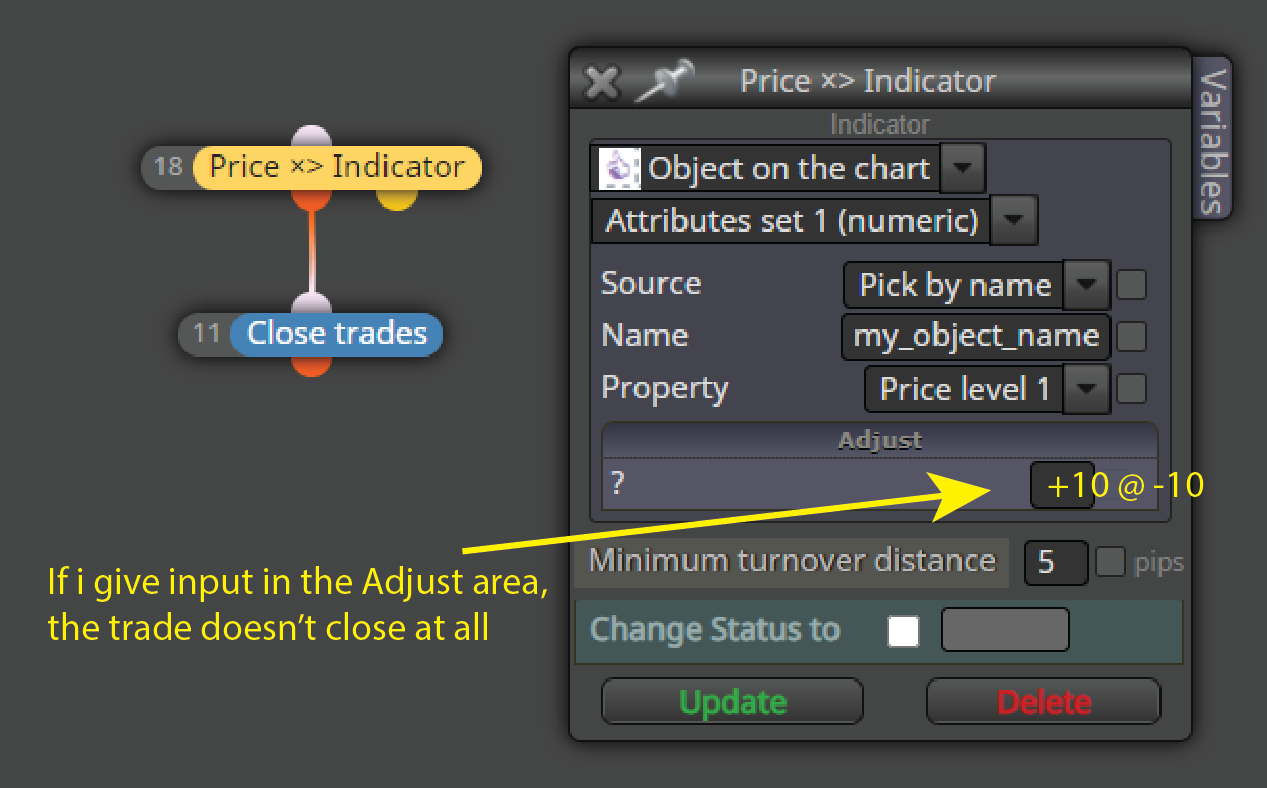Toggle the checkbox beside Name field
The image size is (1267, 788).
1131,337
